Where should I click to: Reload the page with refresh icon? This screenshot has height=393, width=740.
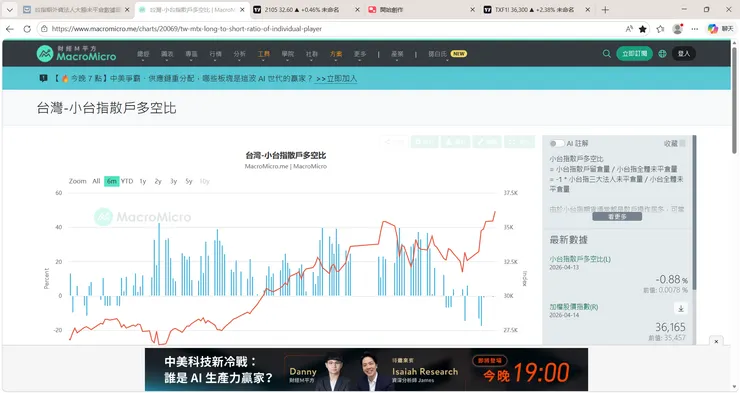[x=27, y=29]
